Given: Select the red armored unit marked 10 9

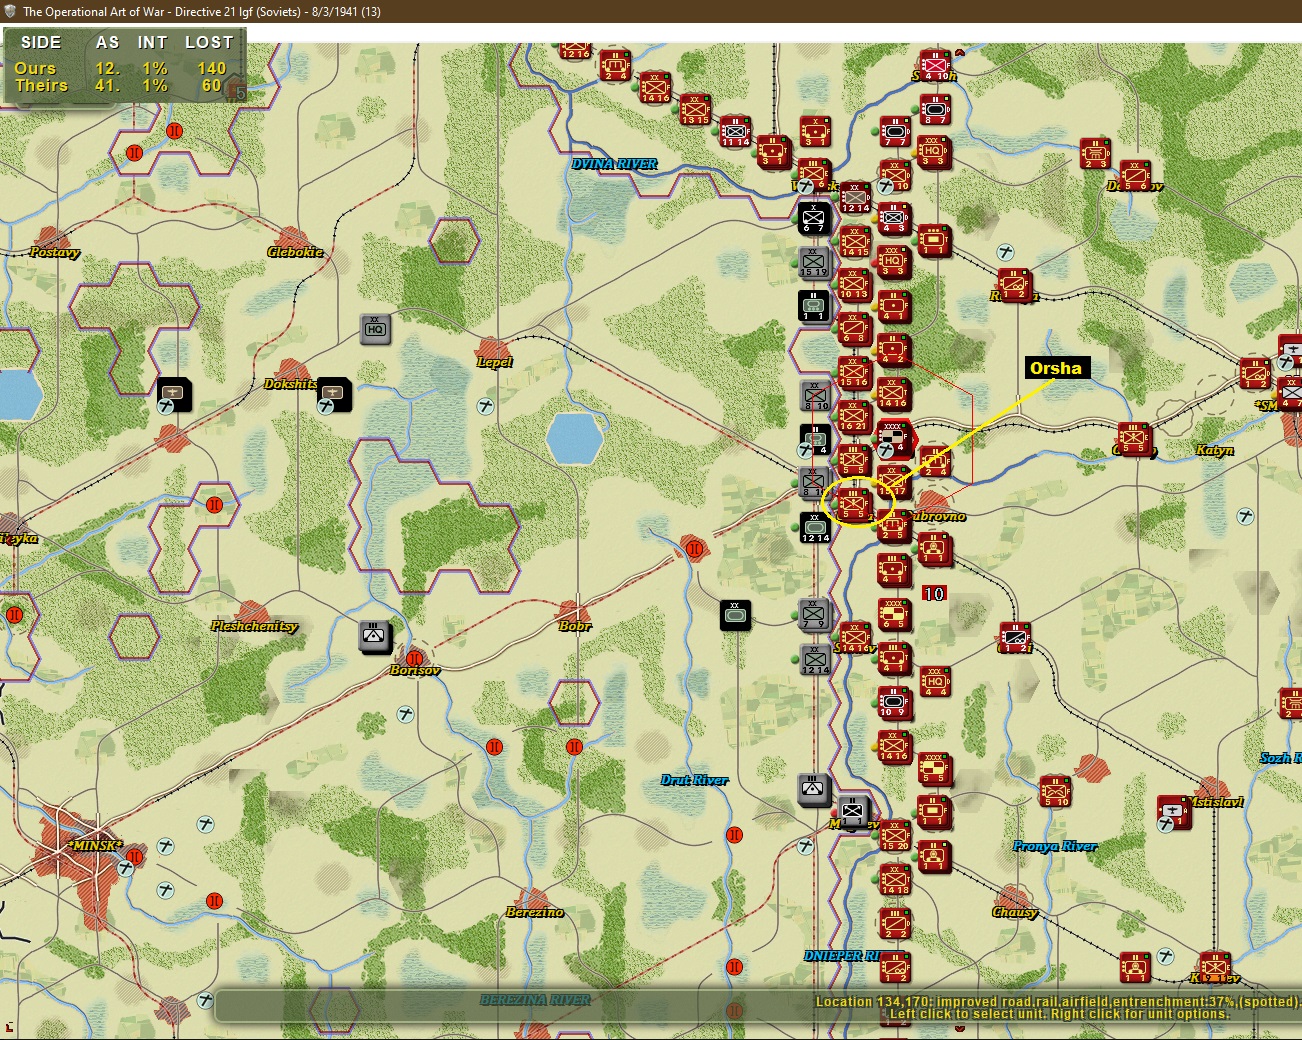Looking at the screenshot, I should (x=894, y=702).
